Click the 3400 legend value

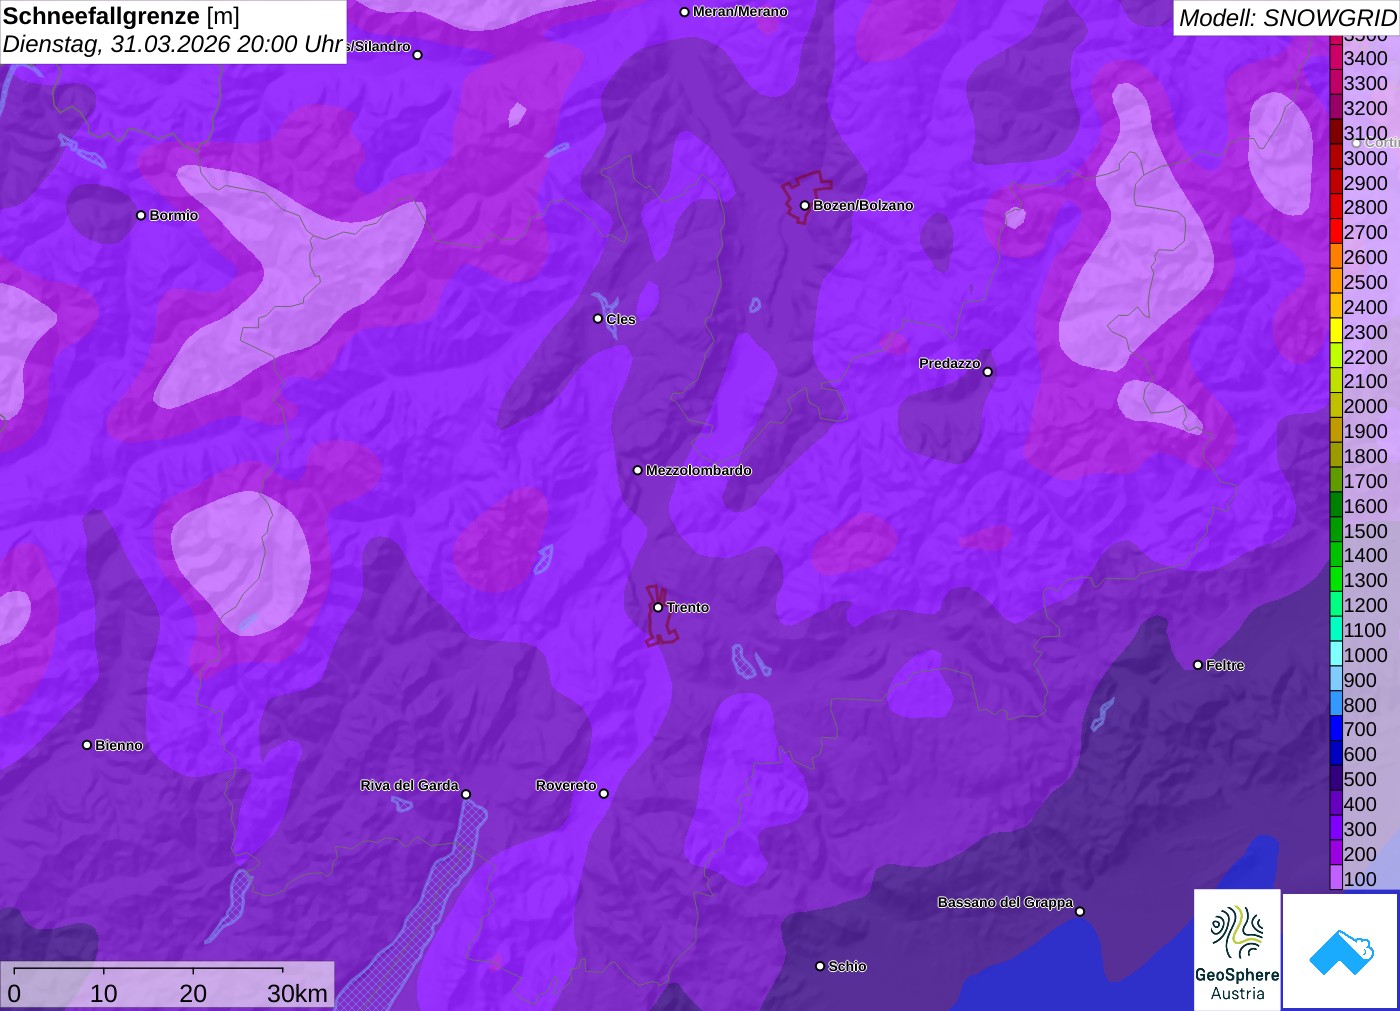1365,58
